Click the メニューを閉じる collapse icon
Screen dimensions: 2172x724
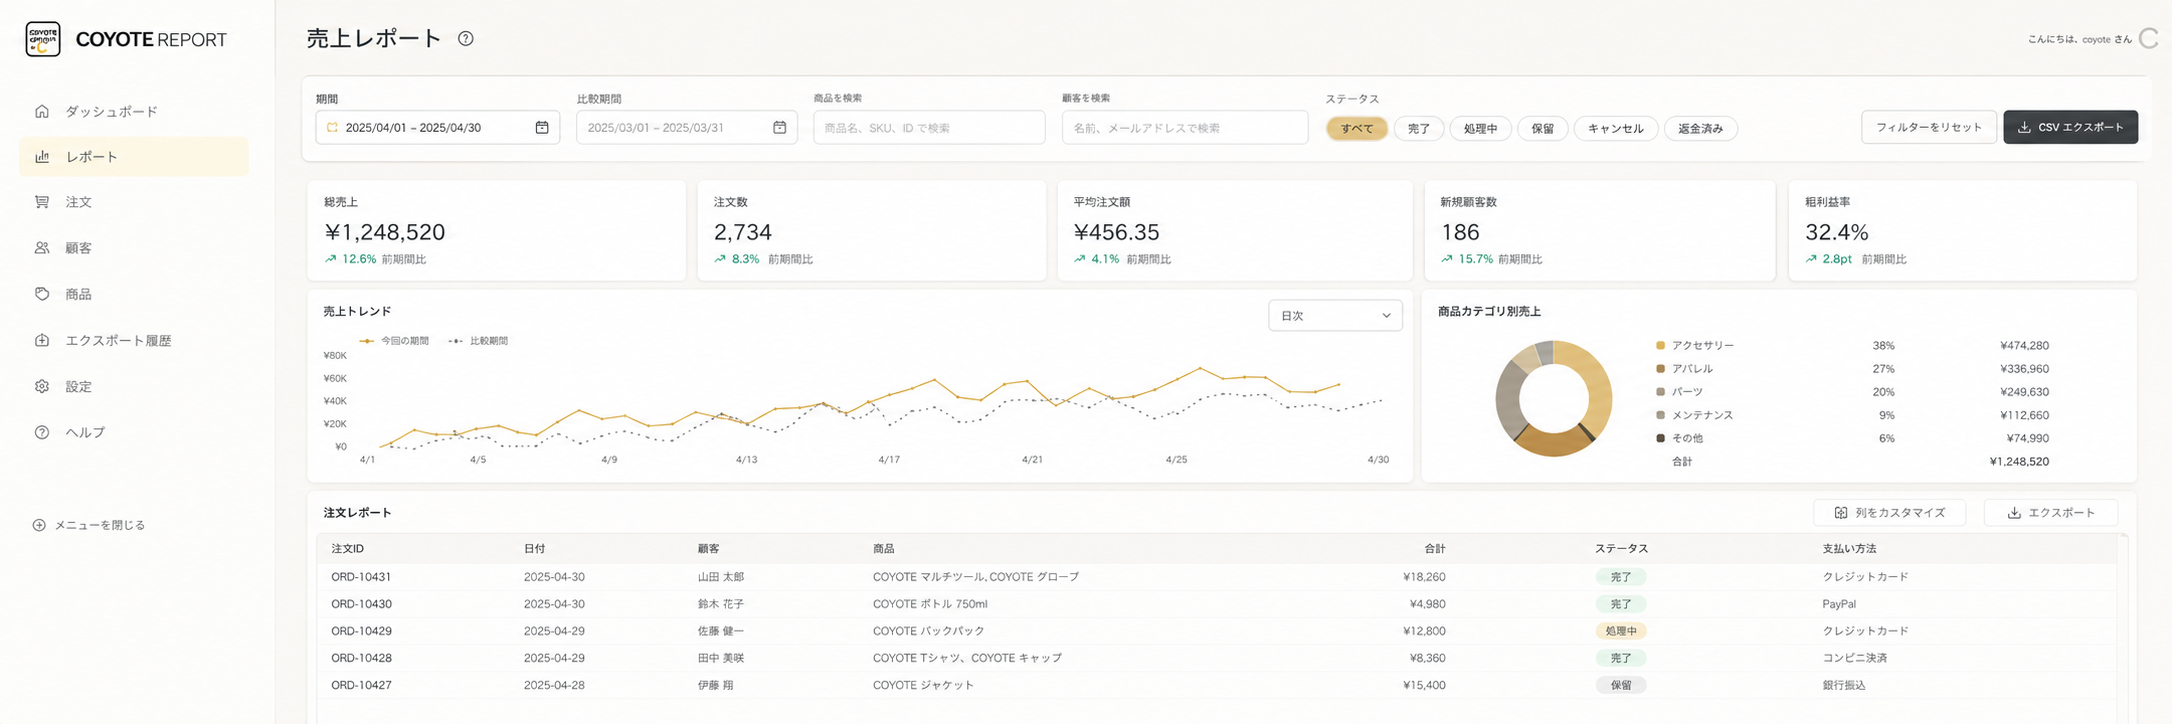[39, 525]
